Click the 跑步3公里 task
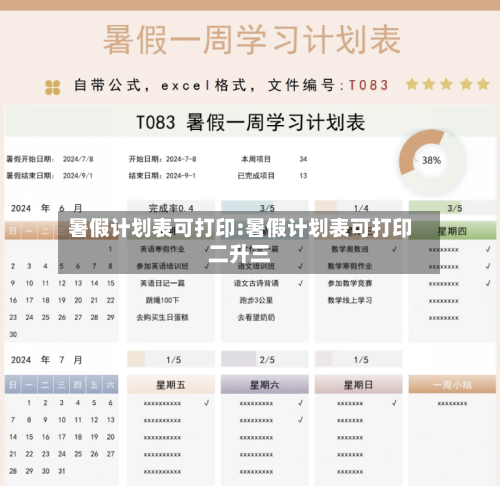 pos(256,300)
